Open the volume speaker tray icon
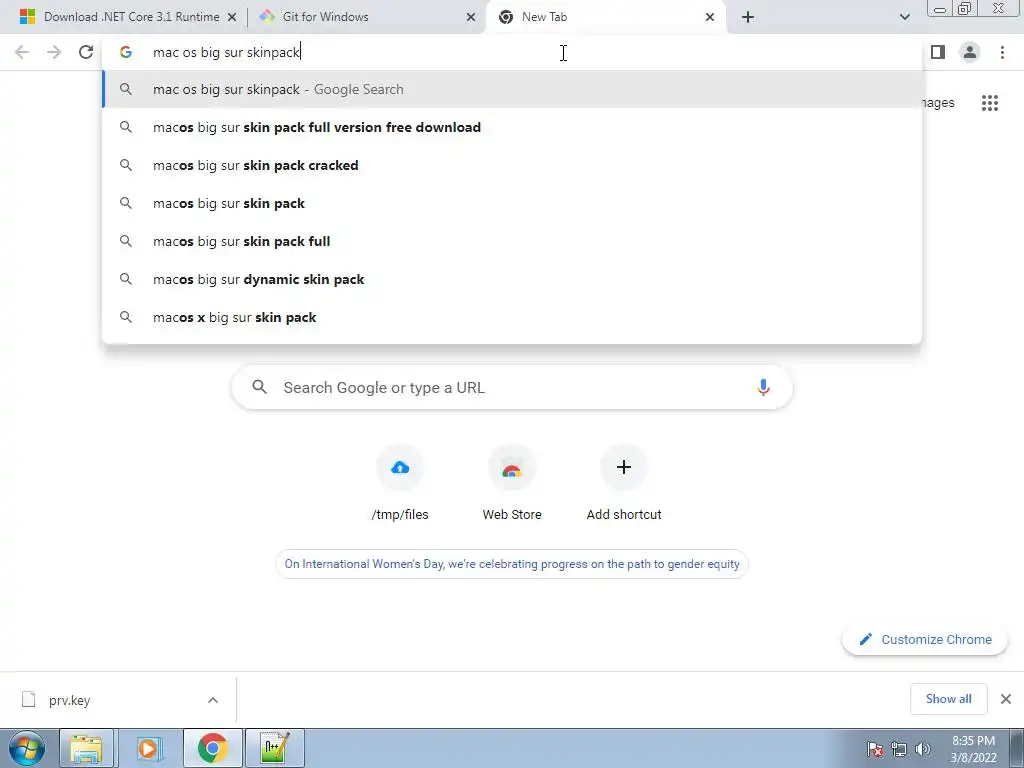The width and height of the screenshot is (1024, 768). pyautogui.click(x=923, y=749)
